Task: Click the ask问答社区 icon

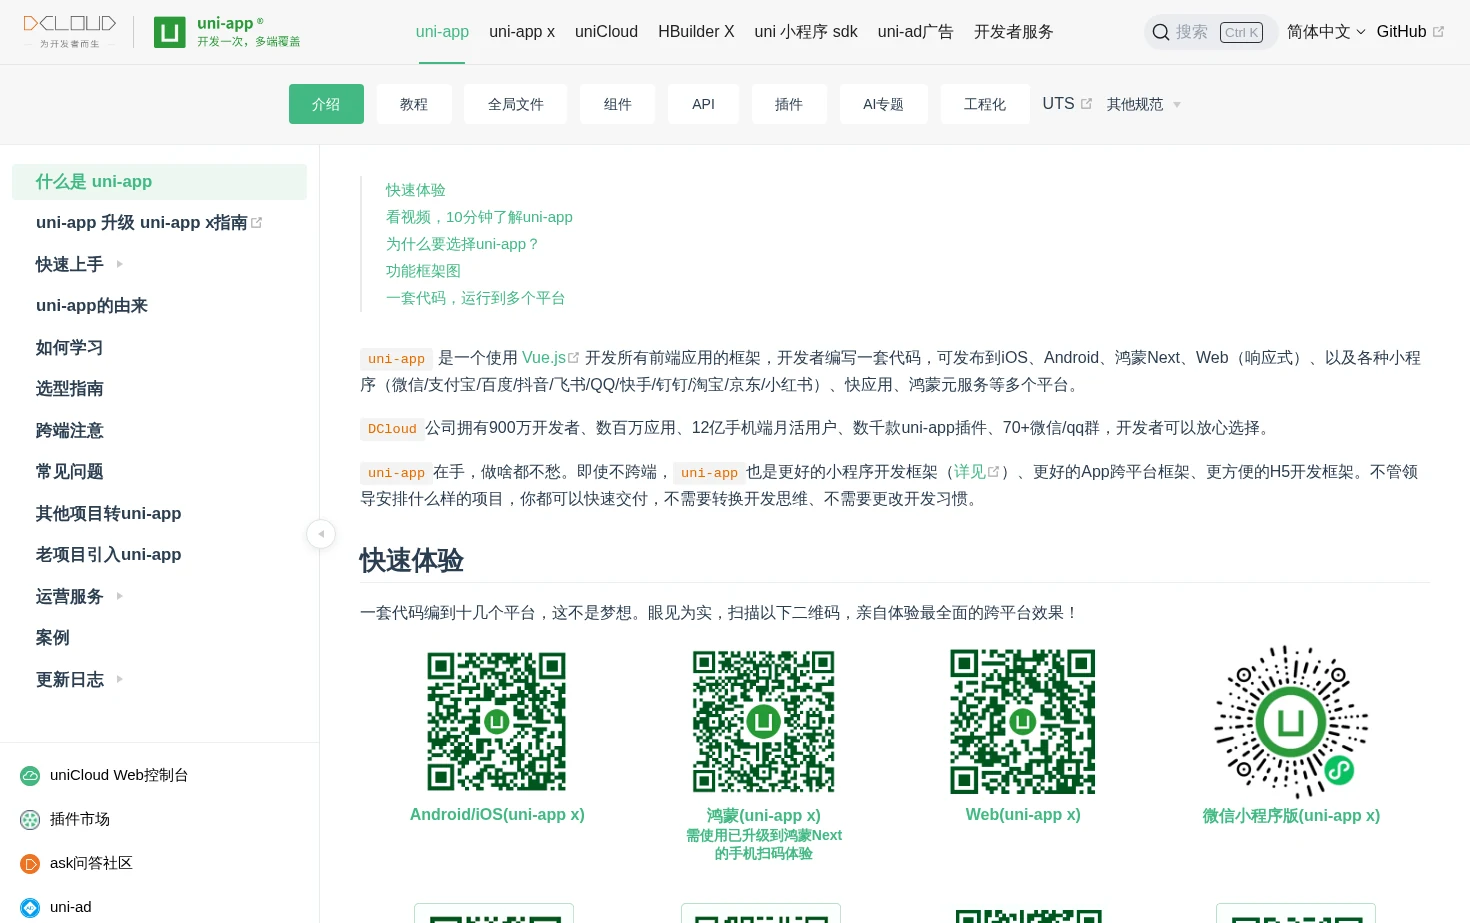Action: (x=30, y=863)
